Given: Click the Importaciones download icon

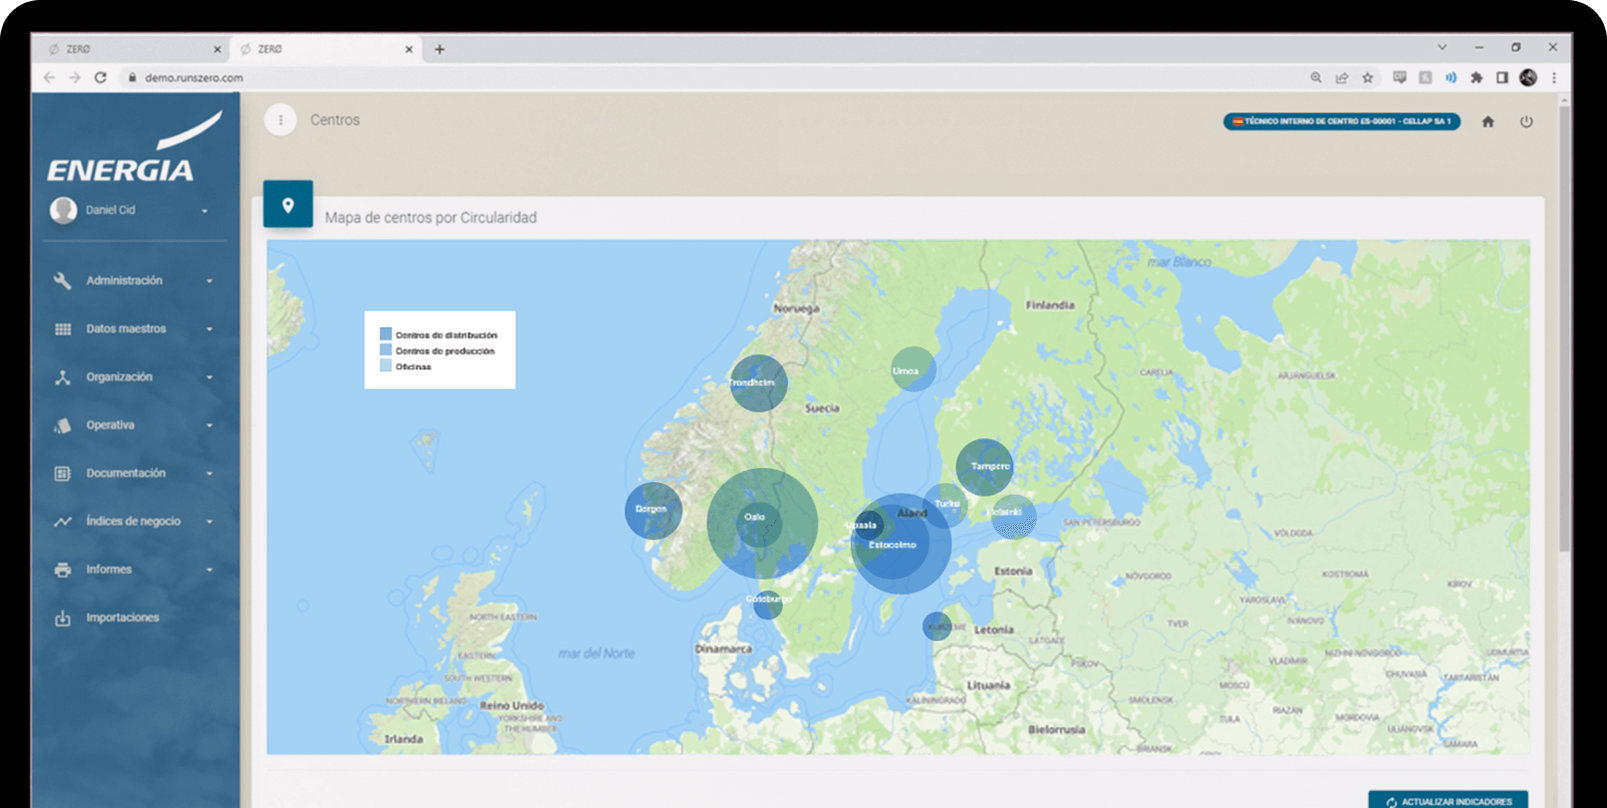Looking at the screenshot, I should coord(63,618).
